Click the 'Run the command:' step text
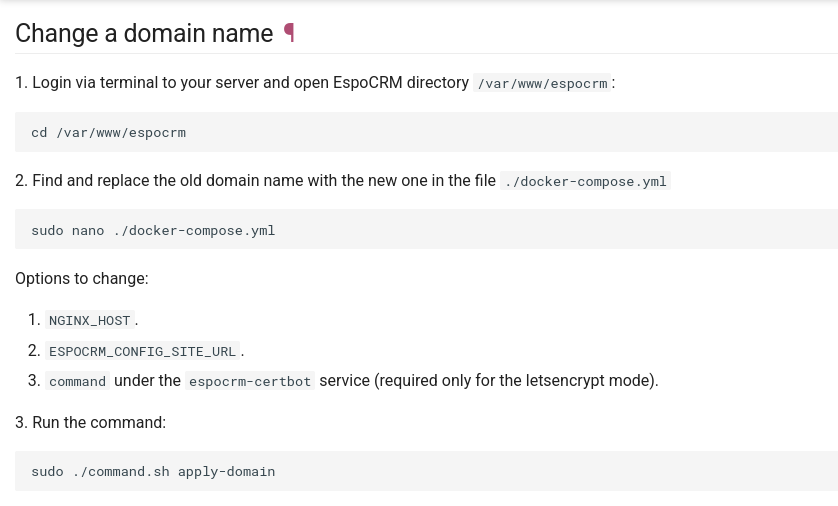The image size is (838, 506). [x=99, y=423]
